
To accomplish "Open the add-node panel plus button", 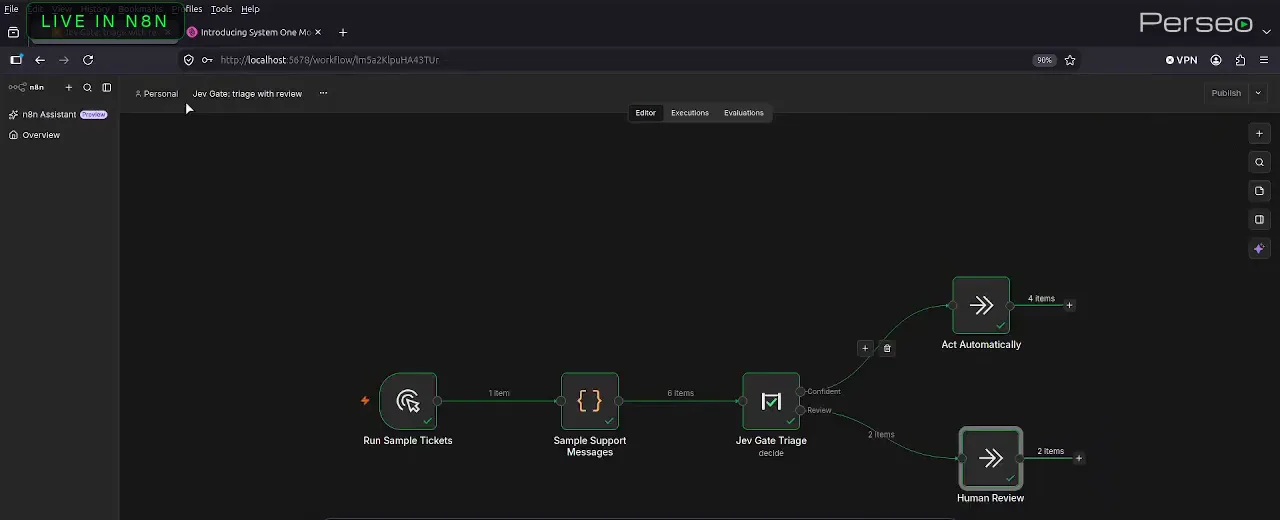I will pyautogui.click(x=1260, y=133).
